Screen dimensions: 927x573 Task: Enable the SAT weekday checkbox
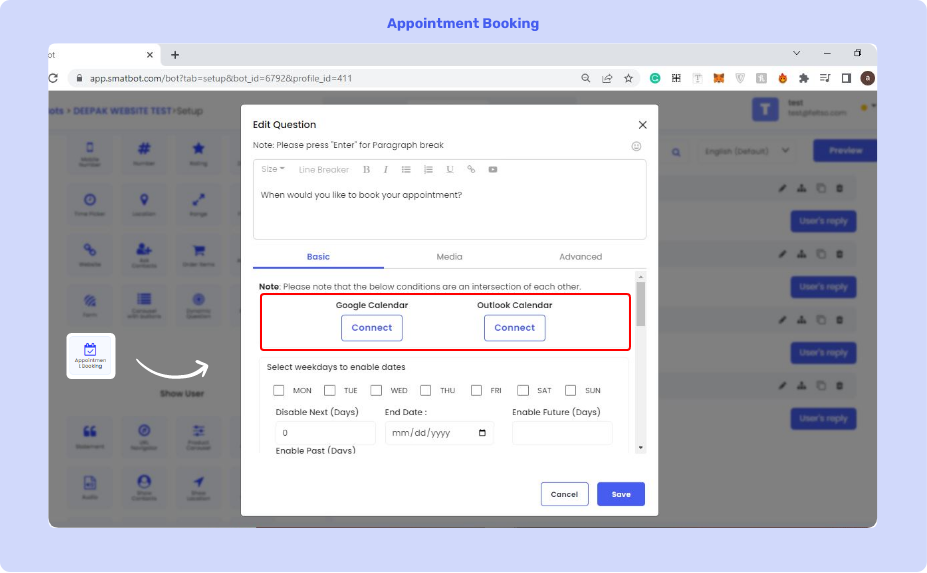pyautogui.click(x=523, y=390)
